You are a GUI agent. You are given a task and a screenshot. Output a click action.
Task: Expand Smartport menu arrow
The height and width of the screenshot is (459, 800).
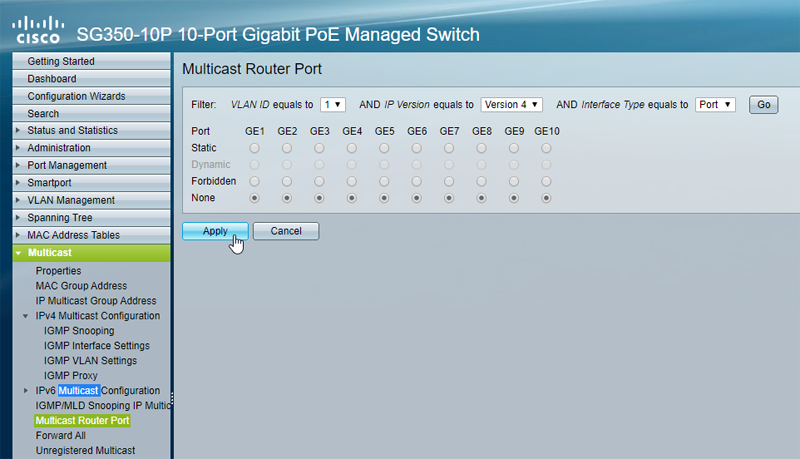tap(18, 183)
